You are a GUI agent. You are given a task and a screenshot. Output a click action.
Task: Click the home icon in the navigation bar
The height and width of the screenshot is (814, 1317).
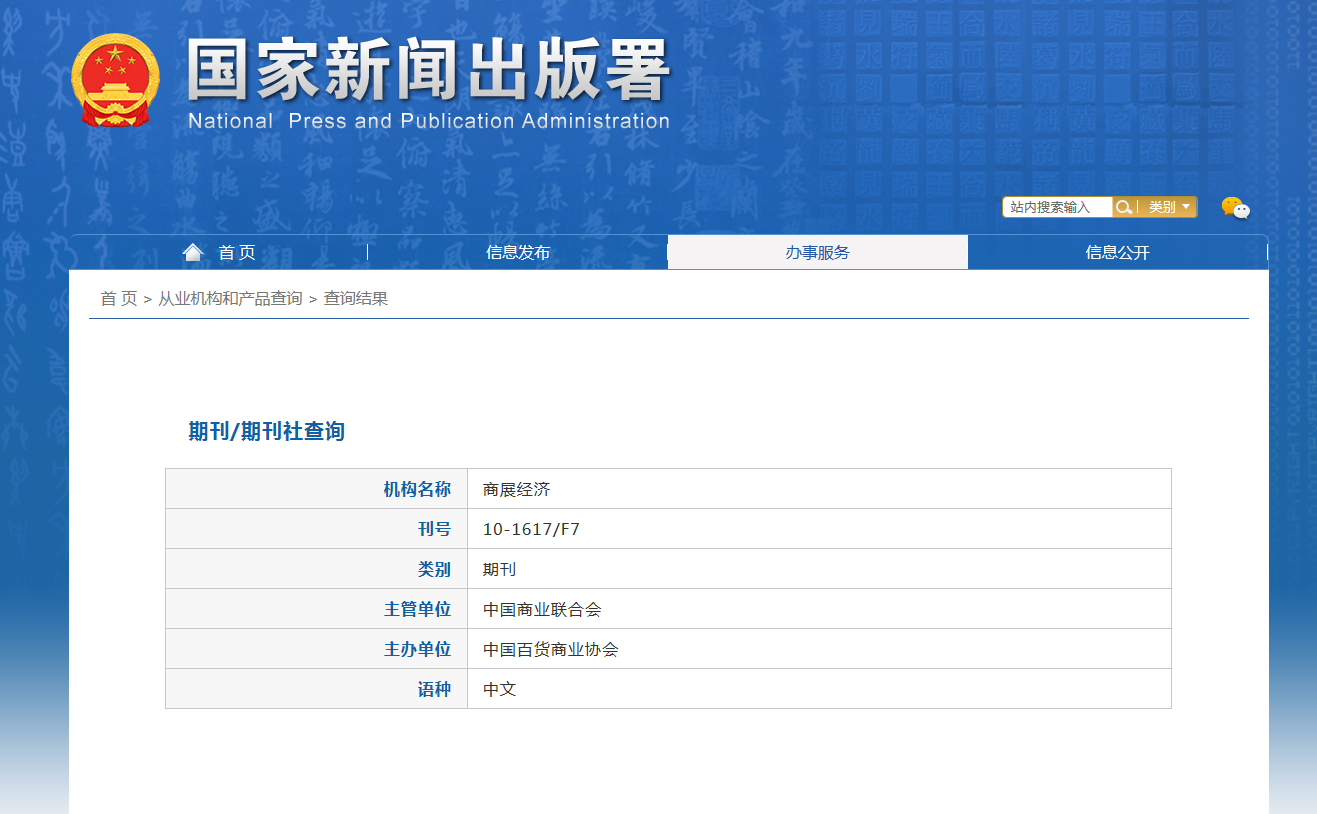(193, 250)
